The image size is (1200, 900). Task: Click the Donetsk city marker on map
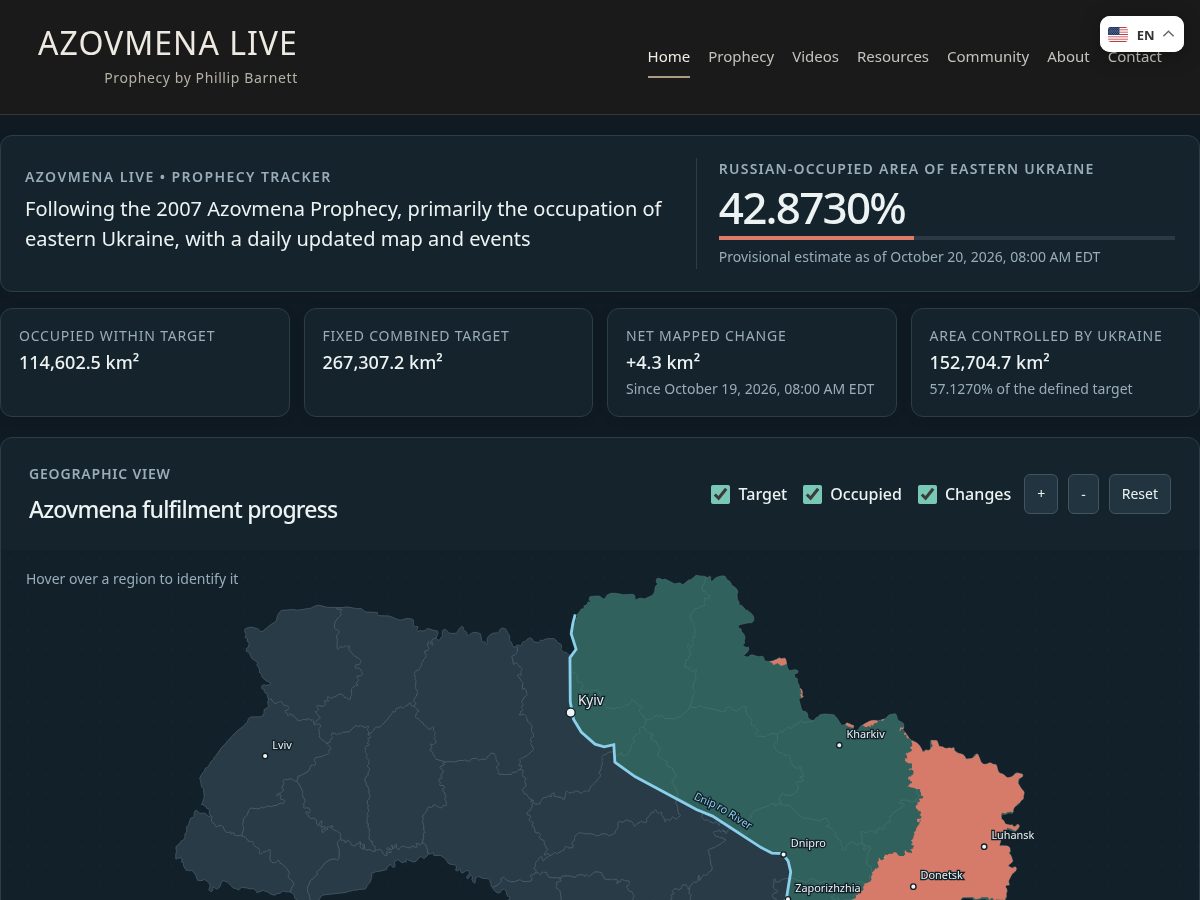(913, 886)
